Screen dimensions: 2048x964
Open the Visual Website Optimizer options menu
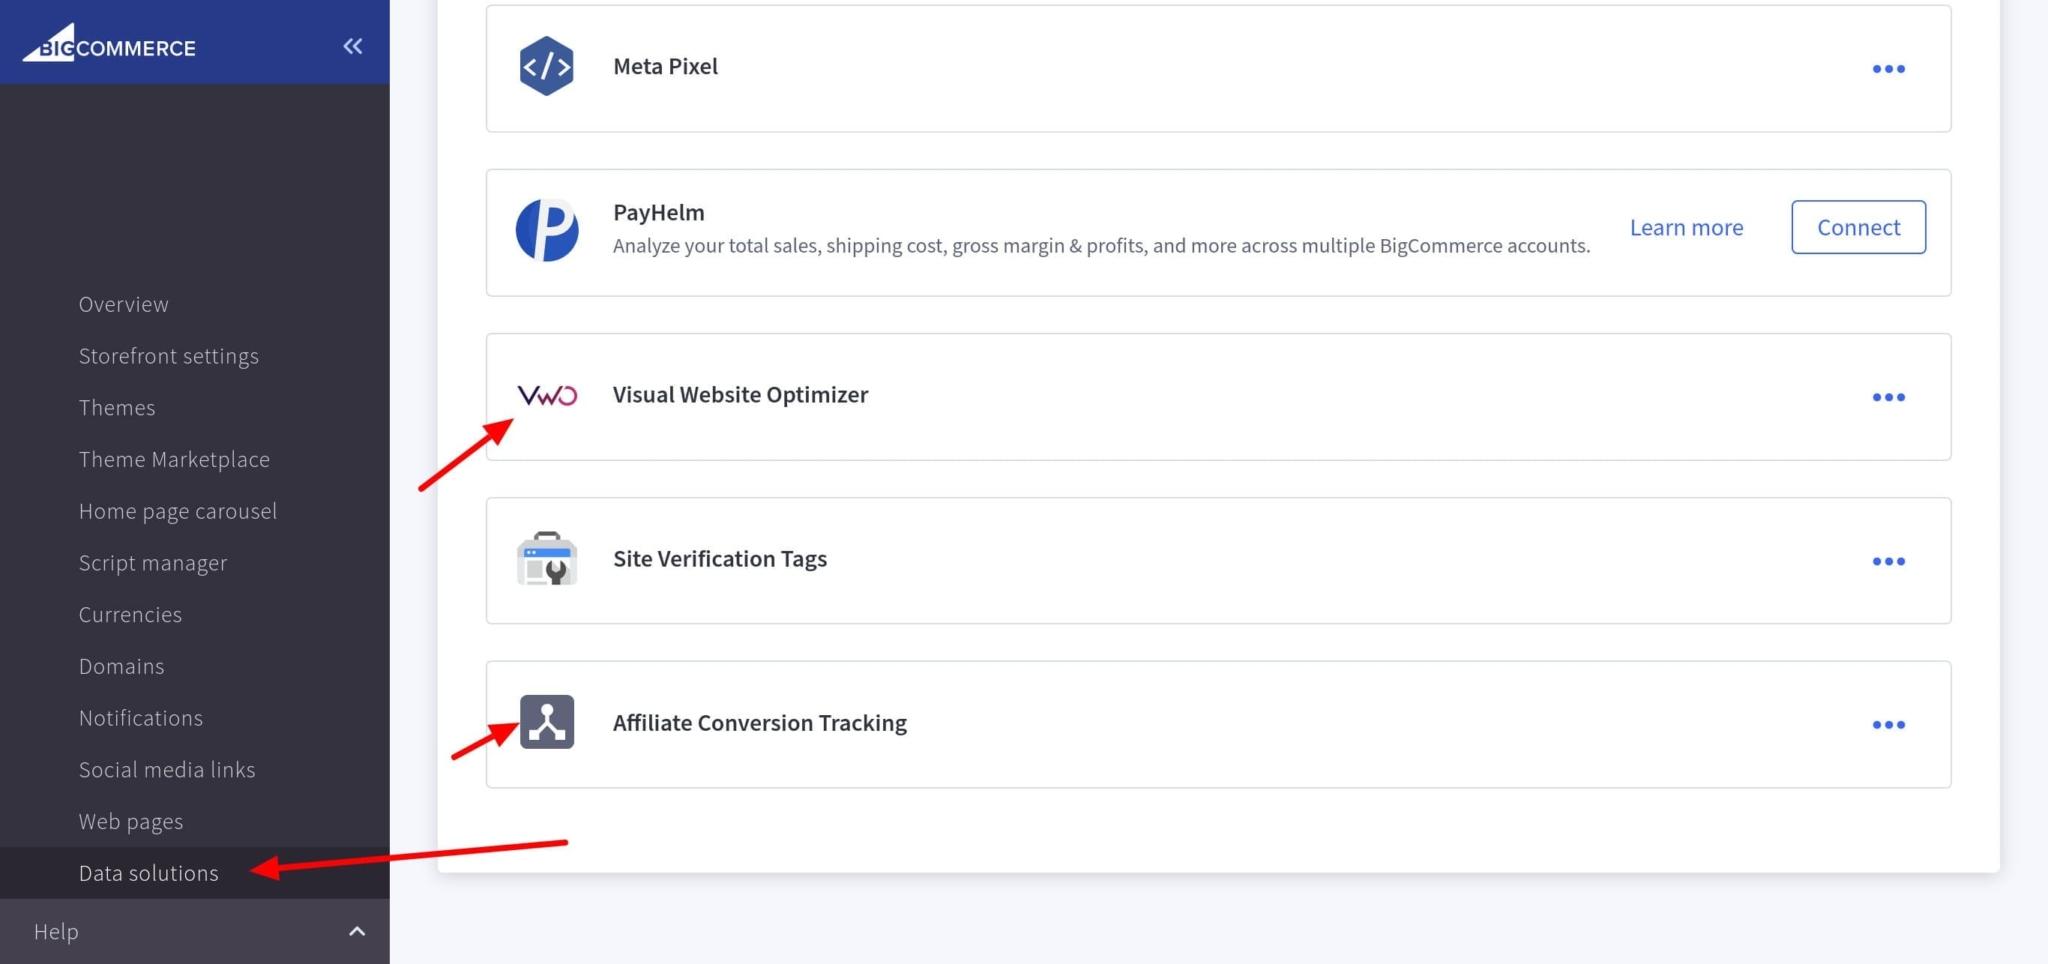pos(1889,397)
